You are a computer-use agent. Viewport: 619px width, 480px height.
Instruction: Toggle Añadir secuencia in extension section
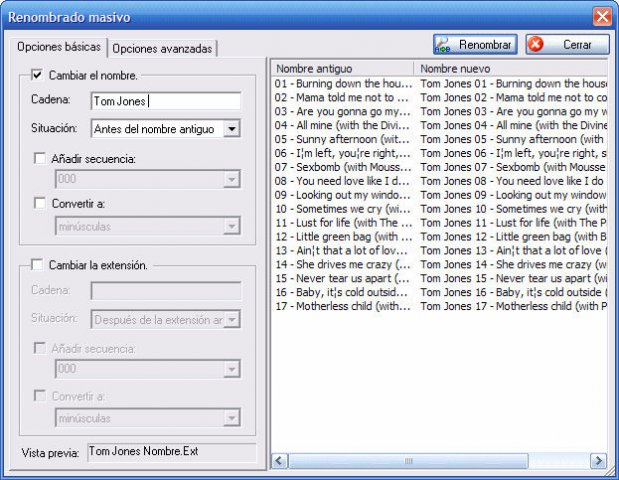pos(40,348)
